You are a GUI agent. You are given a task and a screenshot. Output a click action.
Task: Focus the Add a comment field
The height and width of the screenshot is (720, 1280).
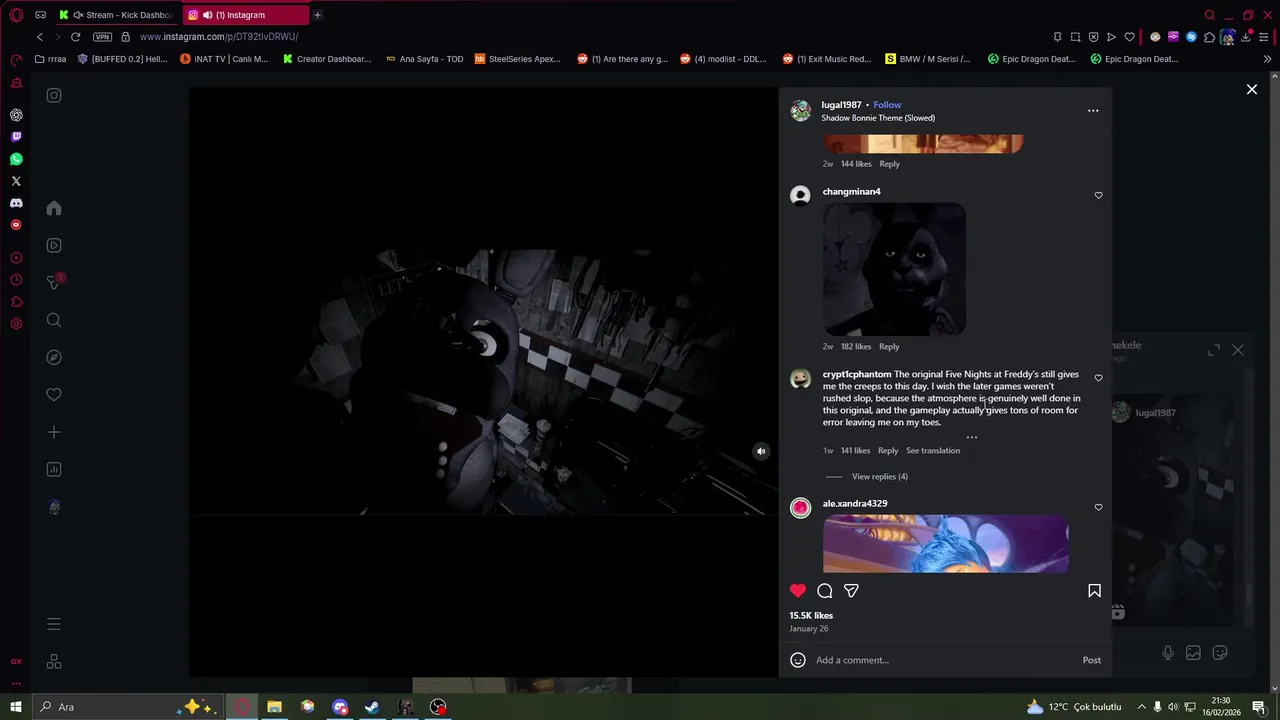click(x=944, y=660)
